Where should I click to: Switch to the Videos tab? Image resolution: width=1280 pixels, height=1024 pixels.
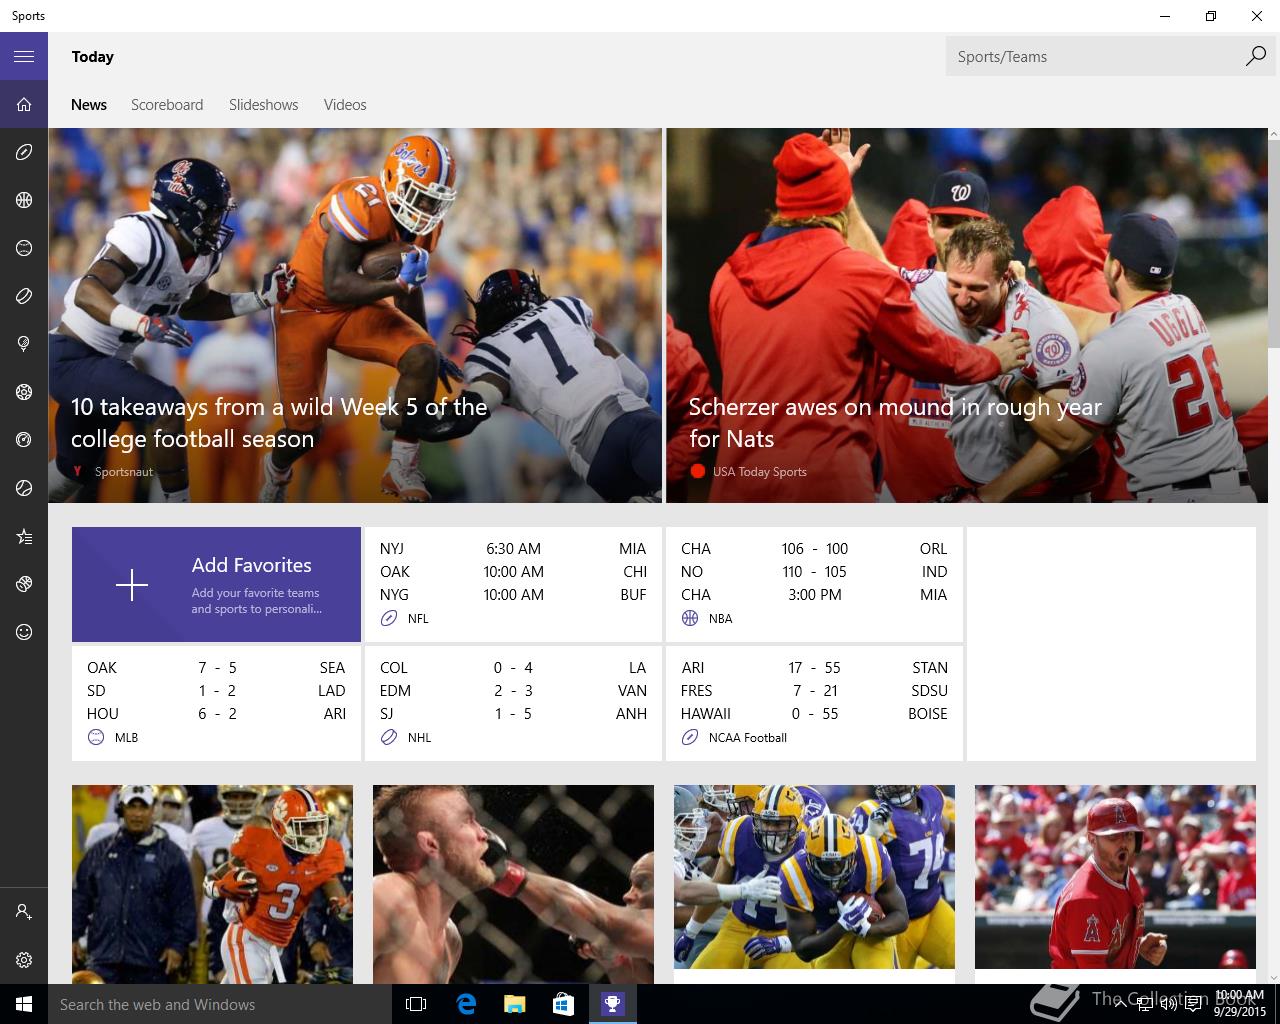coord(345,105)
